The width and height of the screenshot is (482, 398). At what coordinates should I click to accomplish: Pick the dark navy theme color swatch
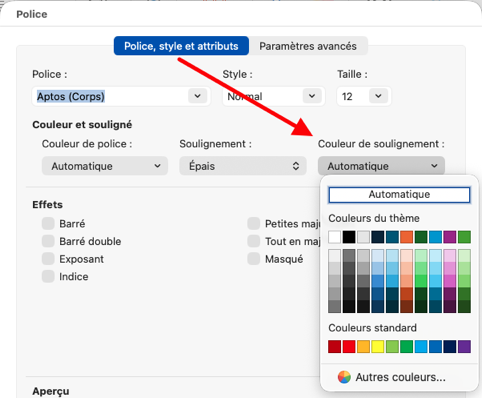coord(378,237)
